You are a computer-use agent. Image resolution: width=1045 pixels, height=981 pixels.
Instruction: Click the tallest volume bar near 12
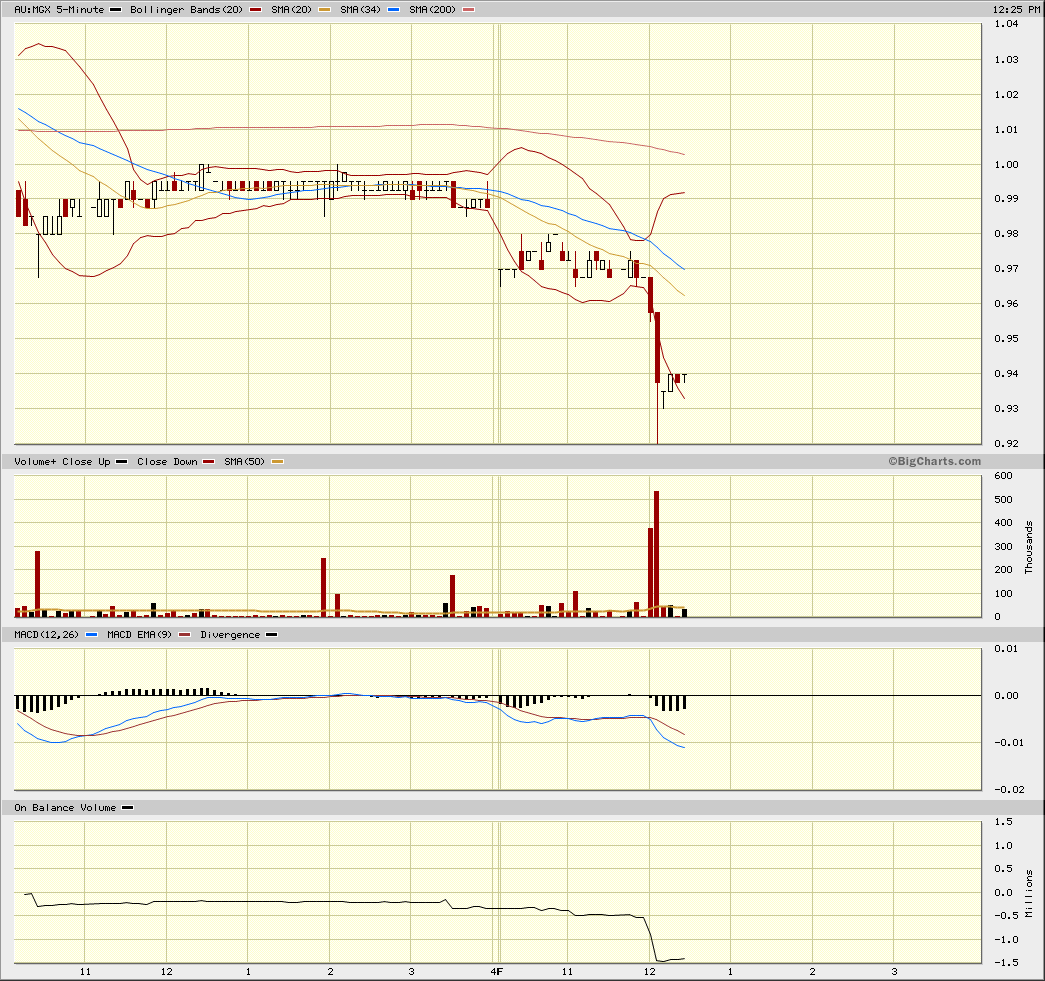(x=656, y=554)
